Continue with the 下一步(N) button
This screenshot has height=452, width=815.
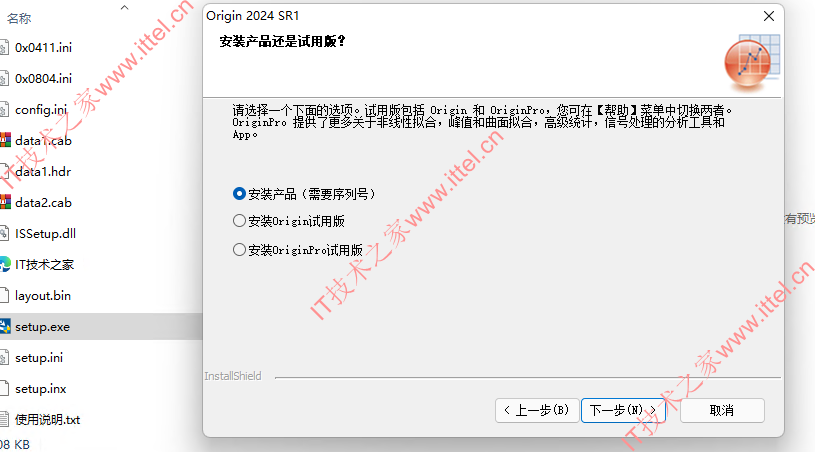[623, 410]
